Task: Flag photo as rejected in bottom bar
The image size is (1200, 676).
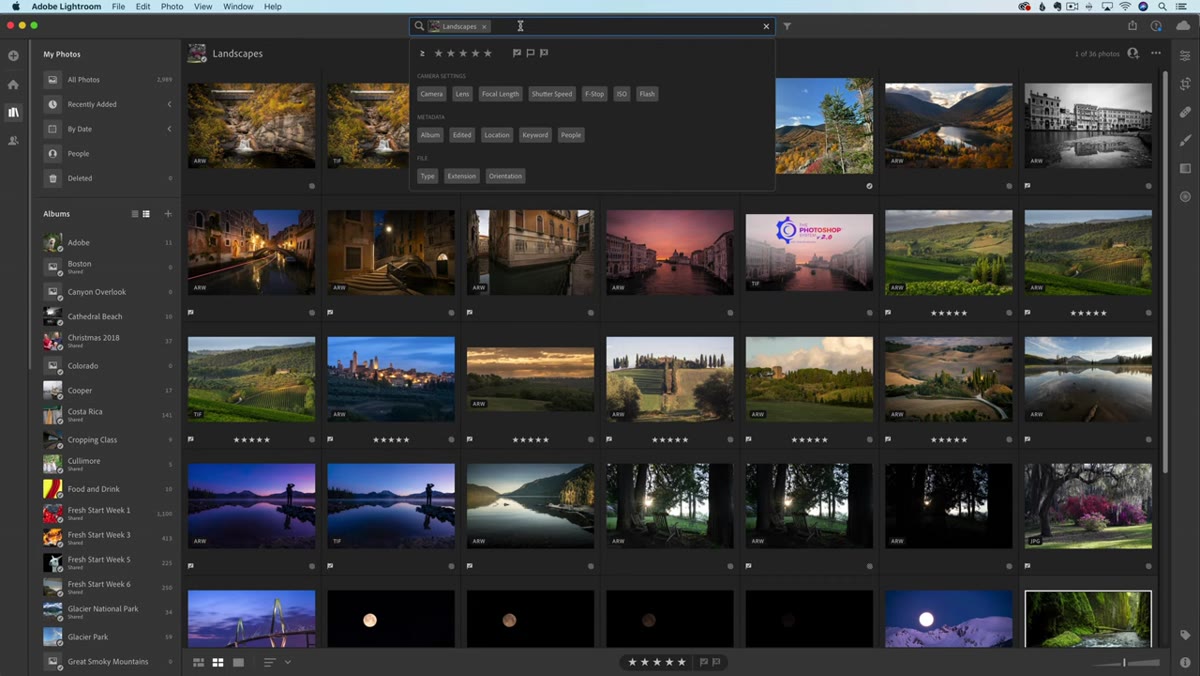Action: tap(716, 662)
